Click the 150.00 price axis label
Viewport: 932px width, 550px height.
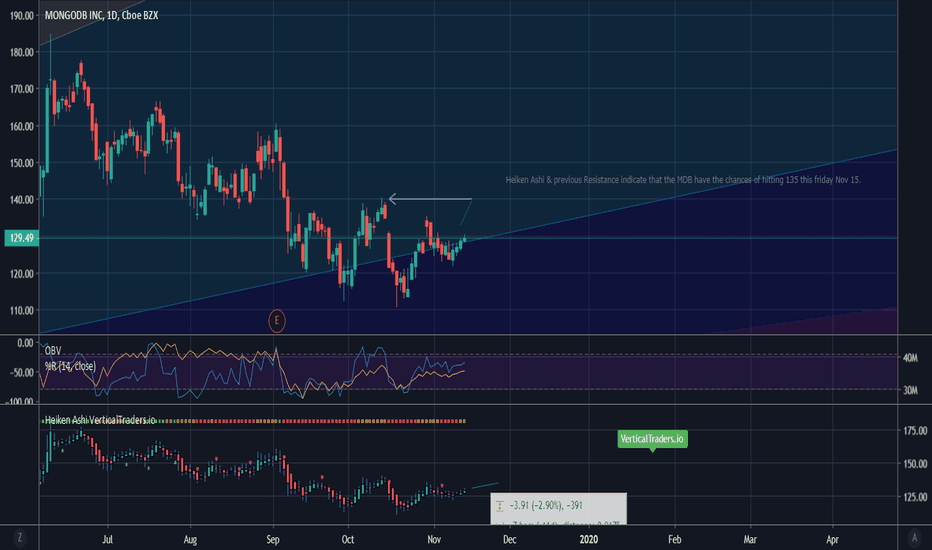[22, 163]
